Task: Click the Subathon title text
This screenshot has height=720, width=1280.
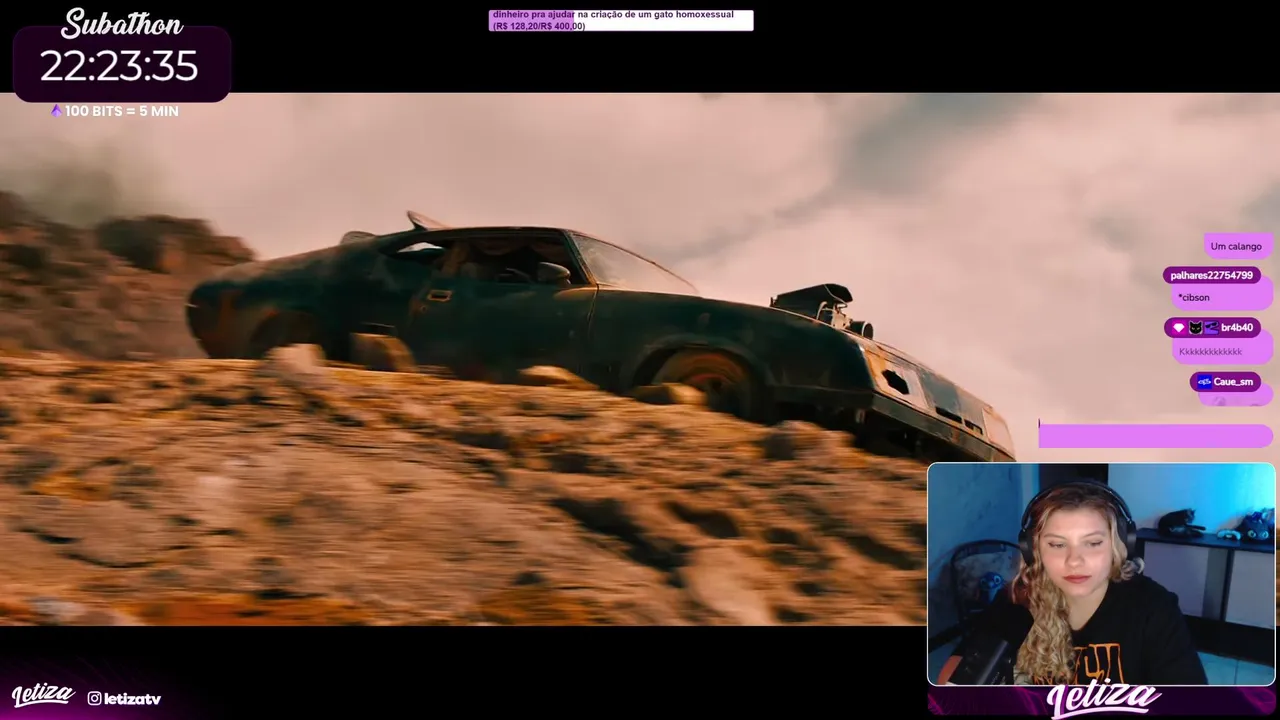Action: [122, 24]
